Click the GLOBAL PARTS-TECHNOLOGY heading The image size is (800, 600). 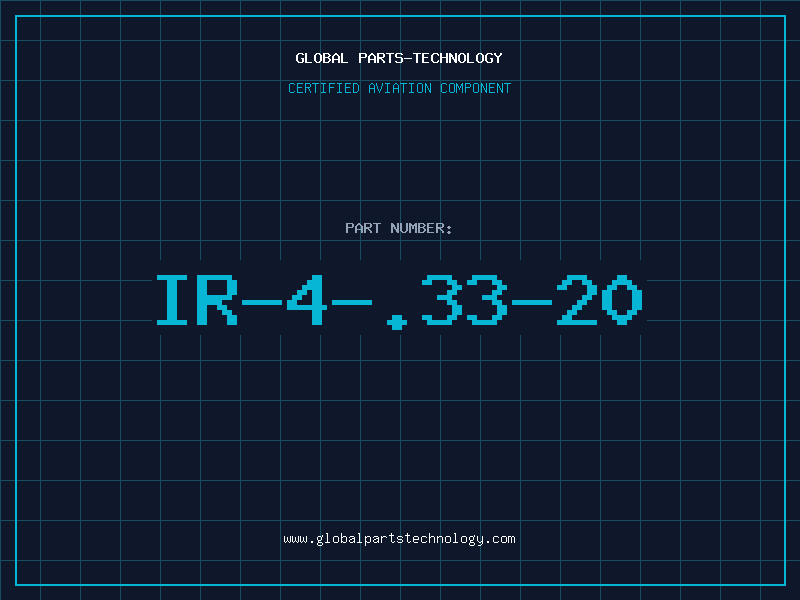399,58
